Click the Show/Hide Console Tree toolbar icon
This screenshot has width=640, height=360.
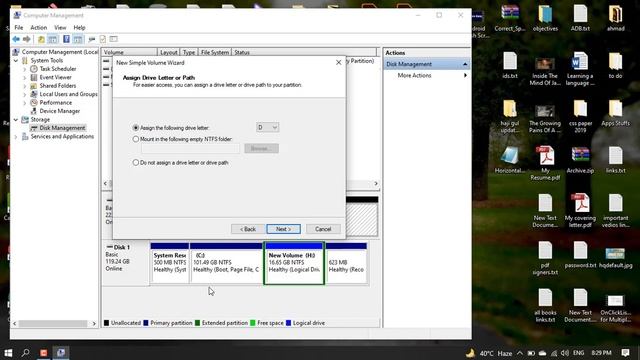53,39
